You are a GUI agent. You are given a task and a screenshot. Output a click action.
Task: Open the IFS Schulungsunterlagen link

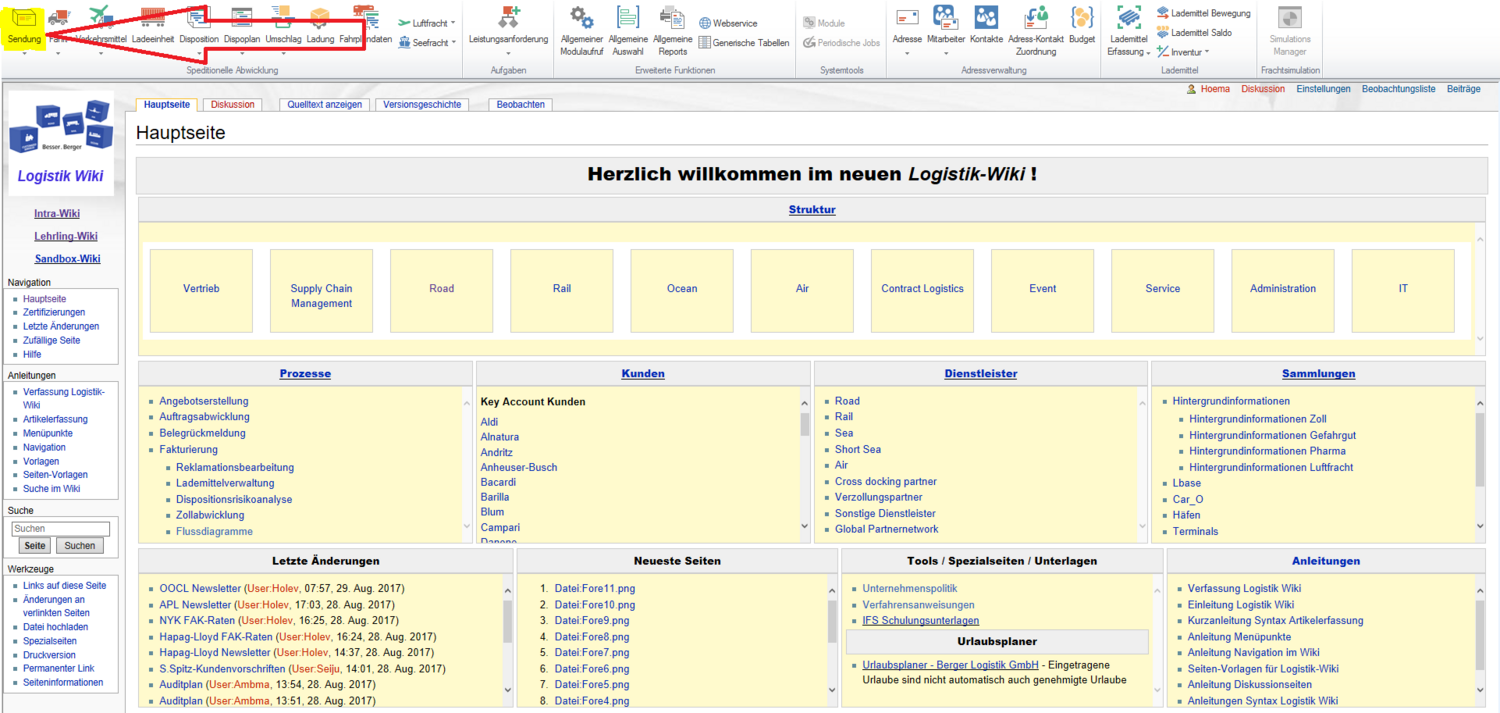921,621
